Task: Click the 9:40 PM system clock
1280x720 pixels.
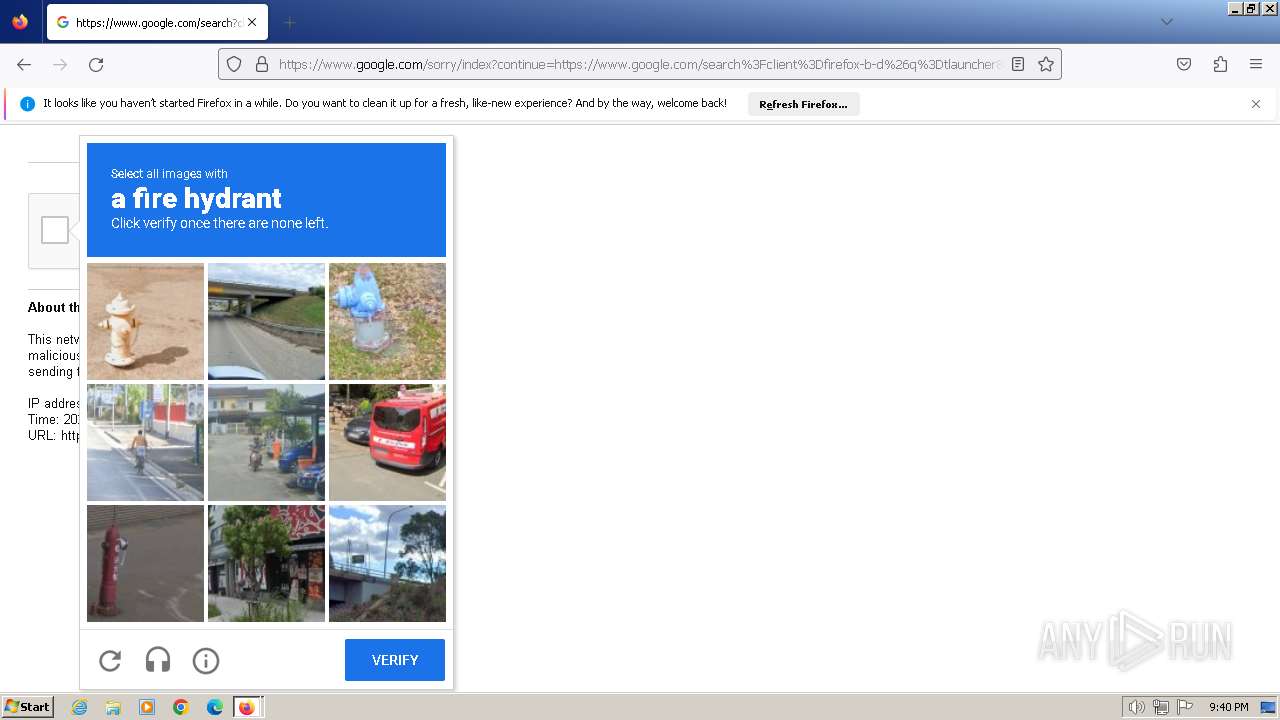Action: point(1228,707)
